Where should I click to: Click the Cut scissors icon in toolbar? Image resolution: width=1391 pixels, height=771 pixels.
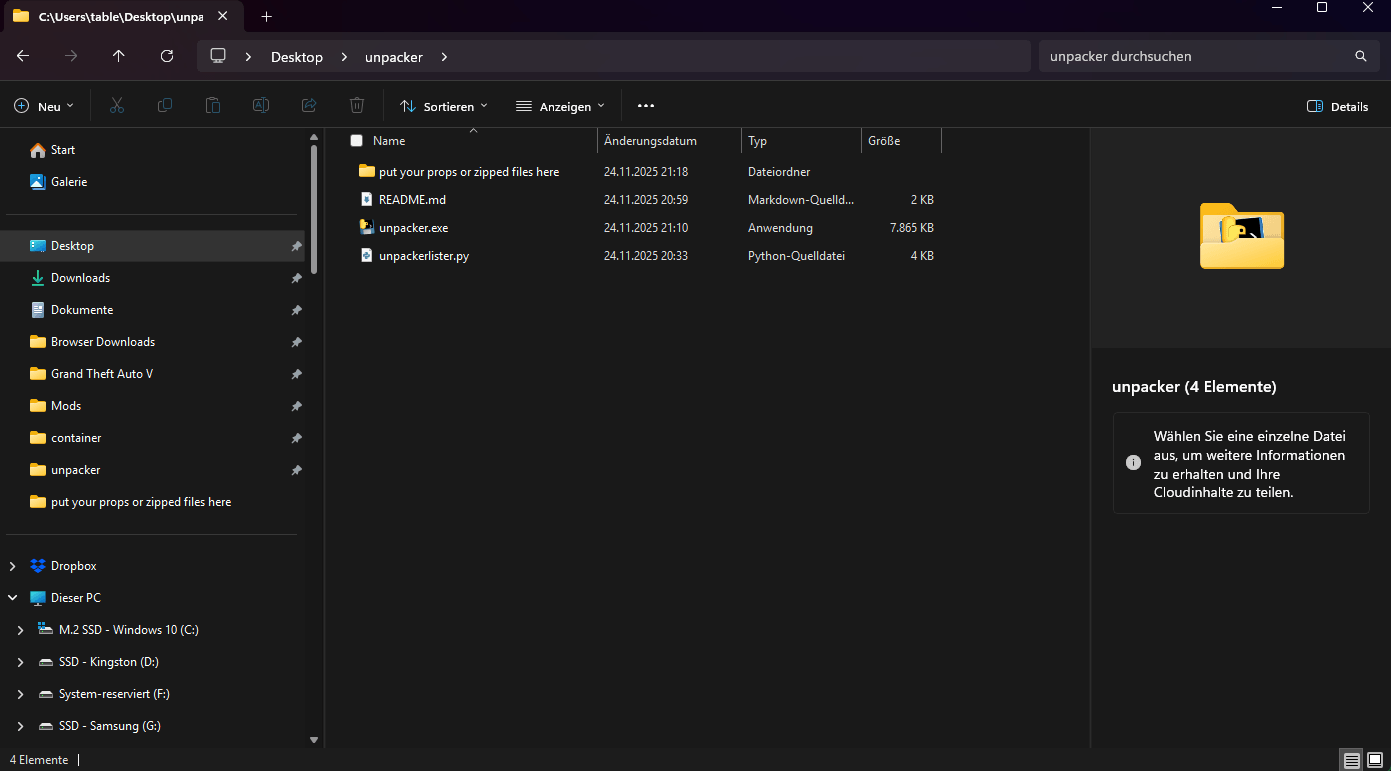pos(117,106)
